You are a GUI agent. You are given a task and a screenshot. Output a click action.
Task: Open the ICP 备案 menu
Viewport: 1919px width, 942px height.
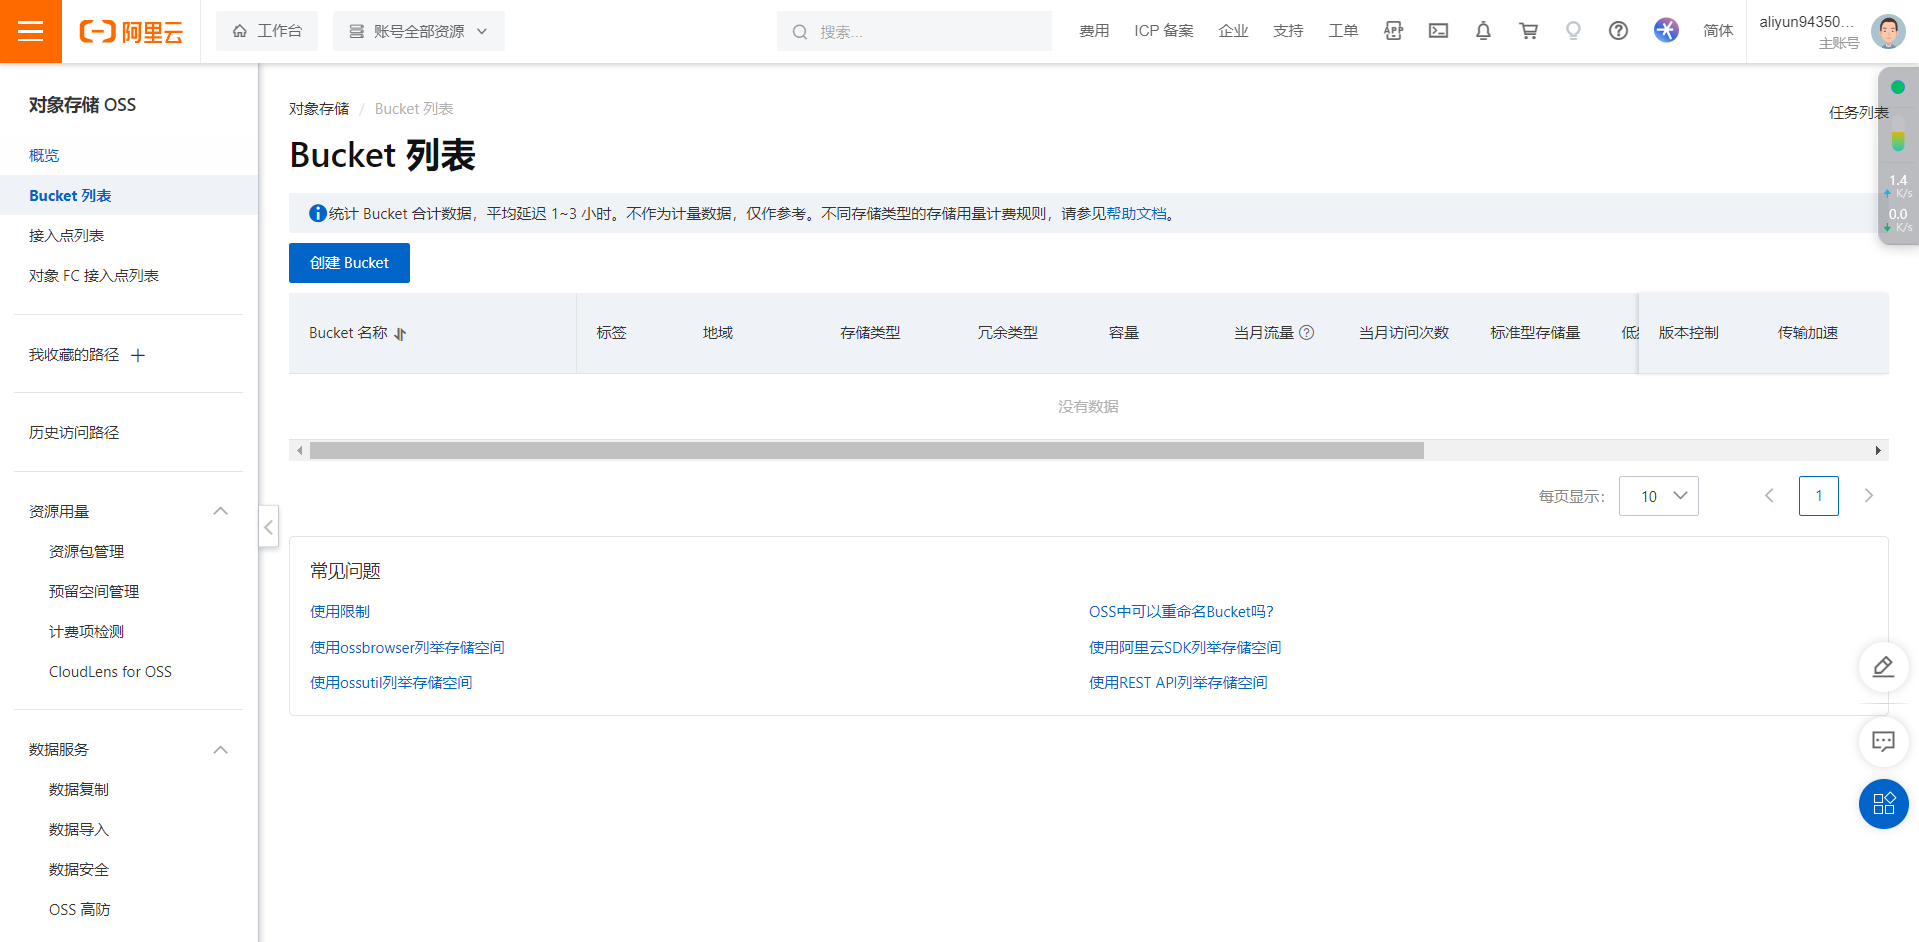tap(1164, 31)
